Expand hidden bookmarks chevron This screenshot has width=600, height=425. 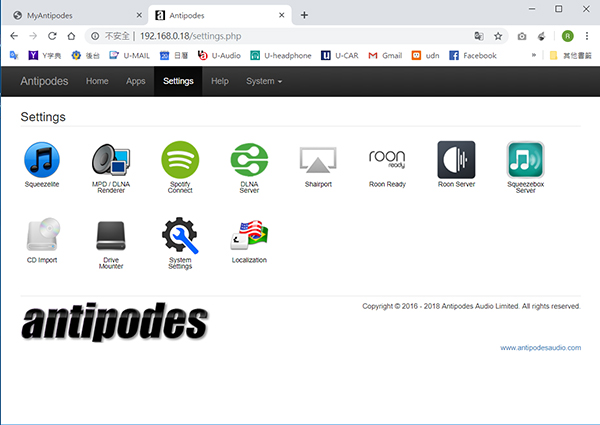[533, 55]
